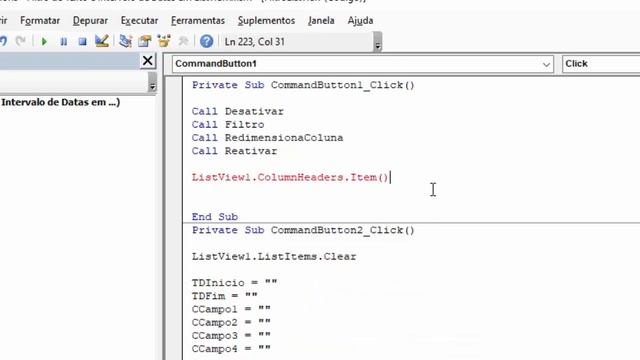Click the Redo toolbar icon
640x360 pixels.
[x=20, y=41]
